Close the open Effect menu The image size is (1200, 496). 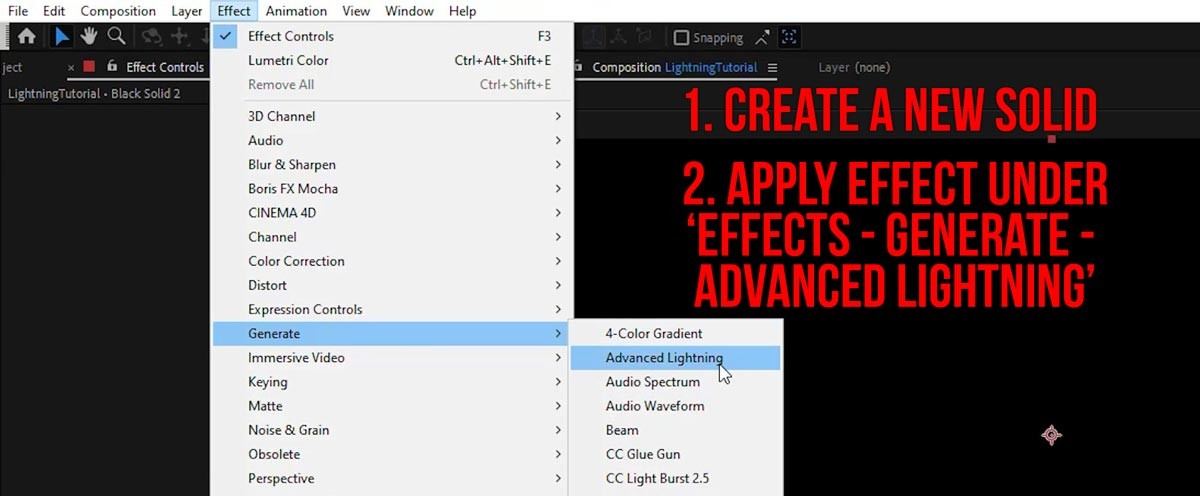(x=234, y=11)
